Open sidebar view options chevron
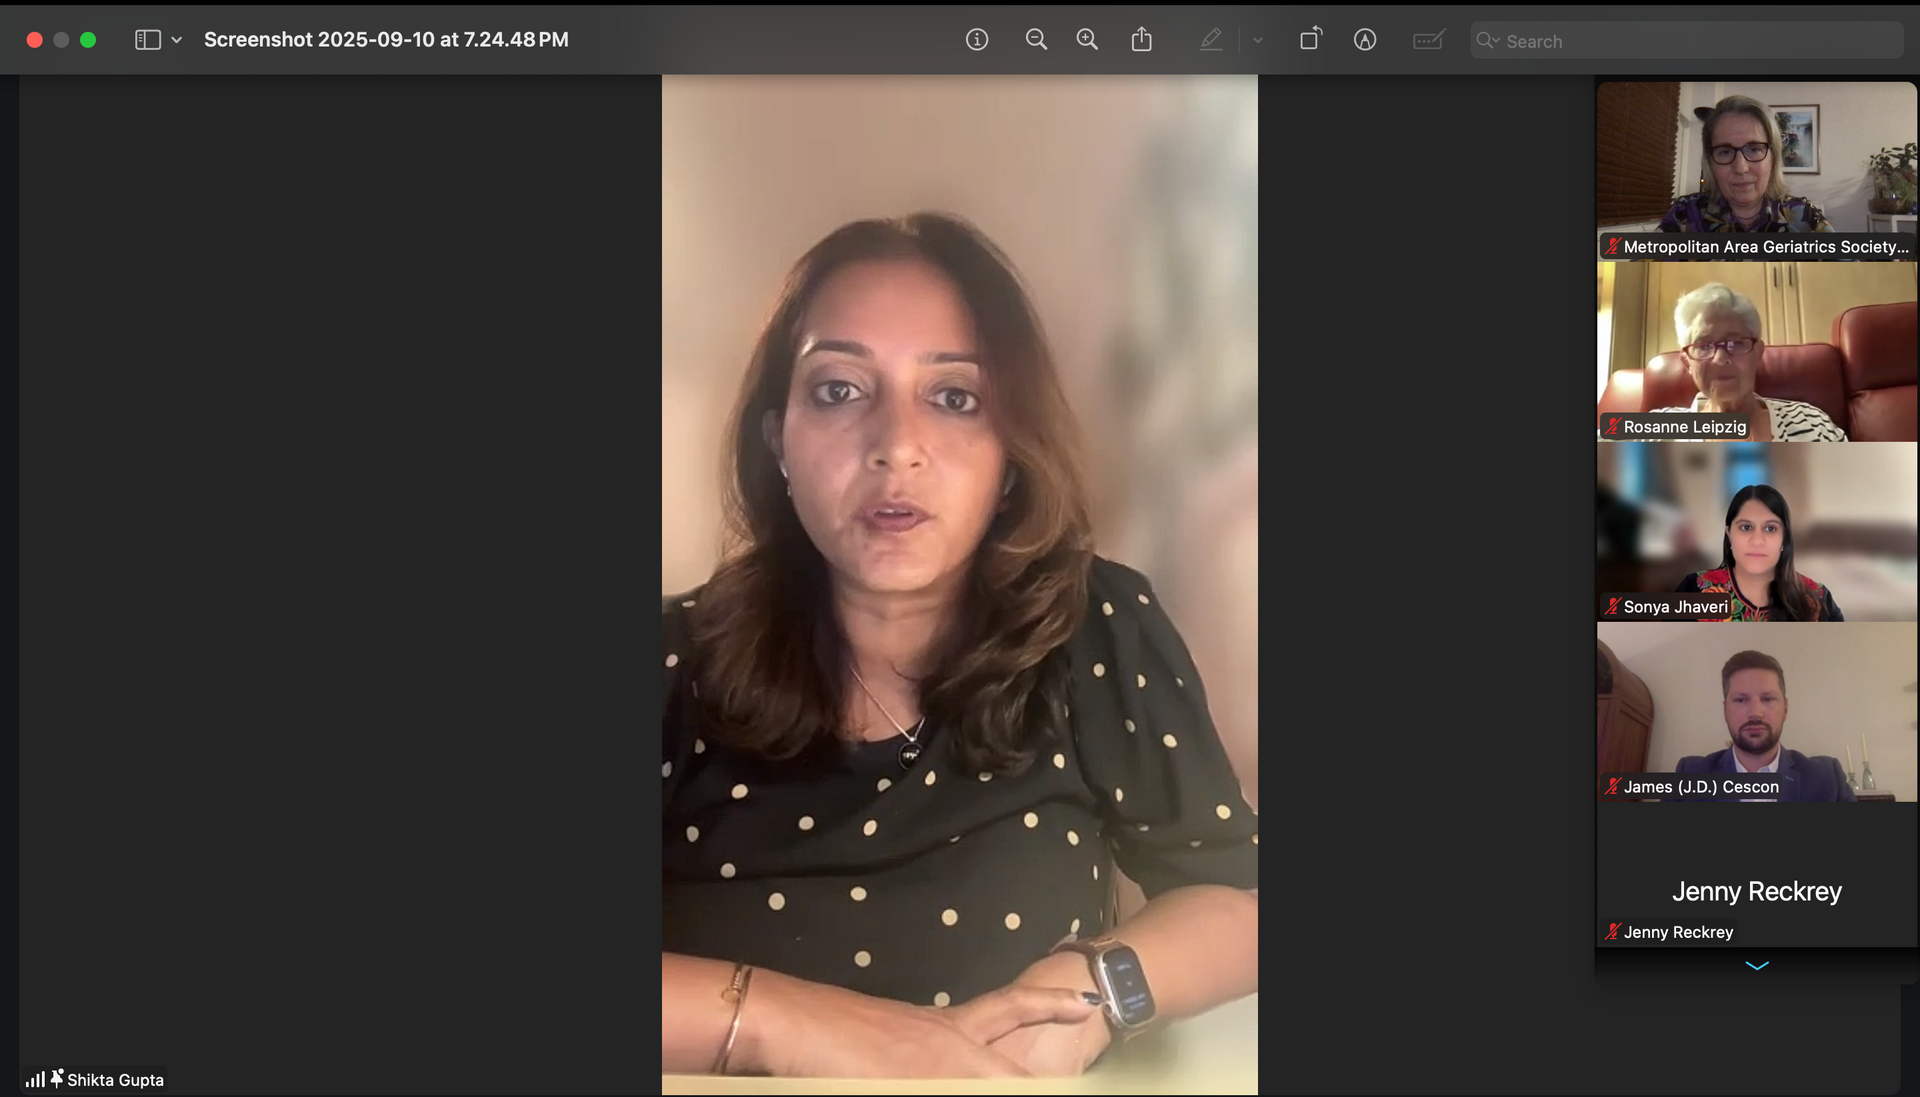The height and width of the screenshot is (1097, 1920). coord(177,40)
